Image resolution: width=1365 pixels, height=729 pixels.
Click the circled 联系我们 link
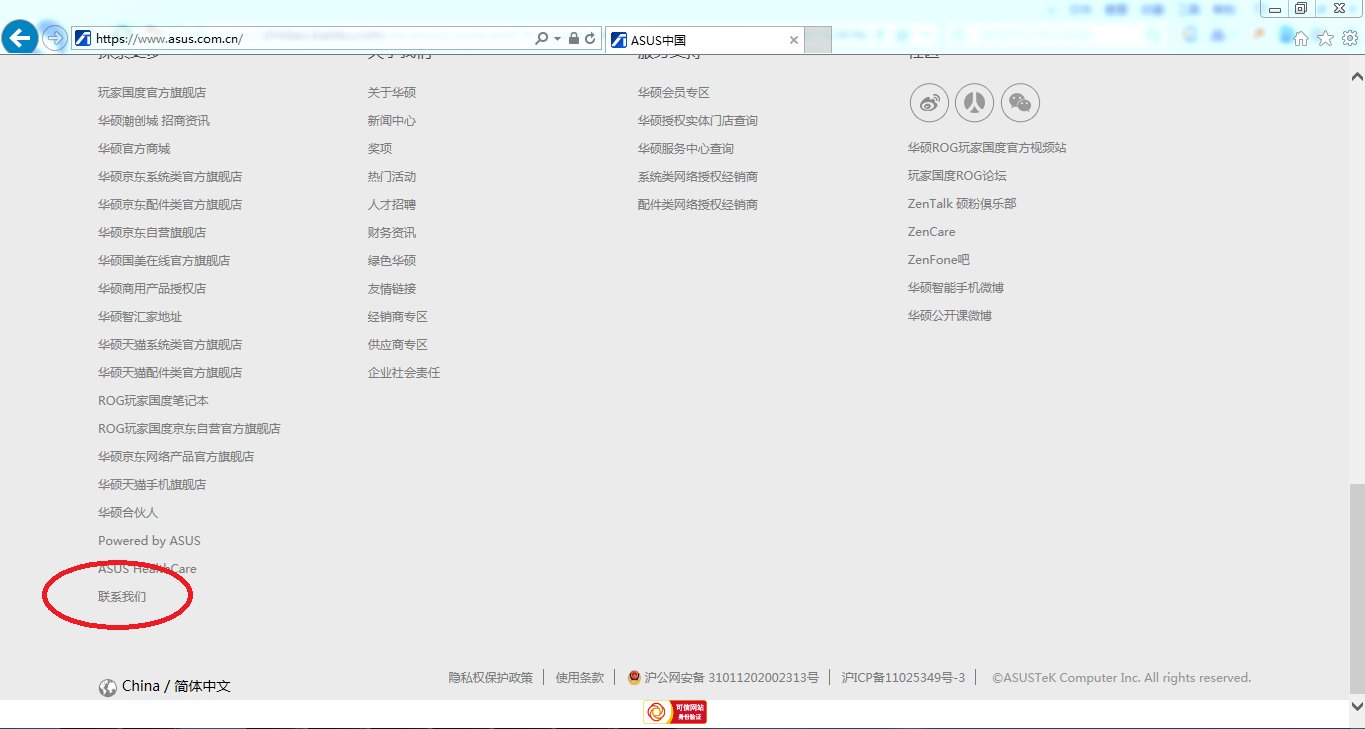click(x=121, y=596)
